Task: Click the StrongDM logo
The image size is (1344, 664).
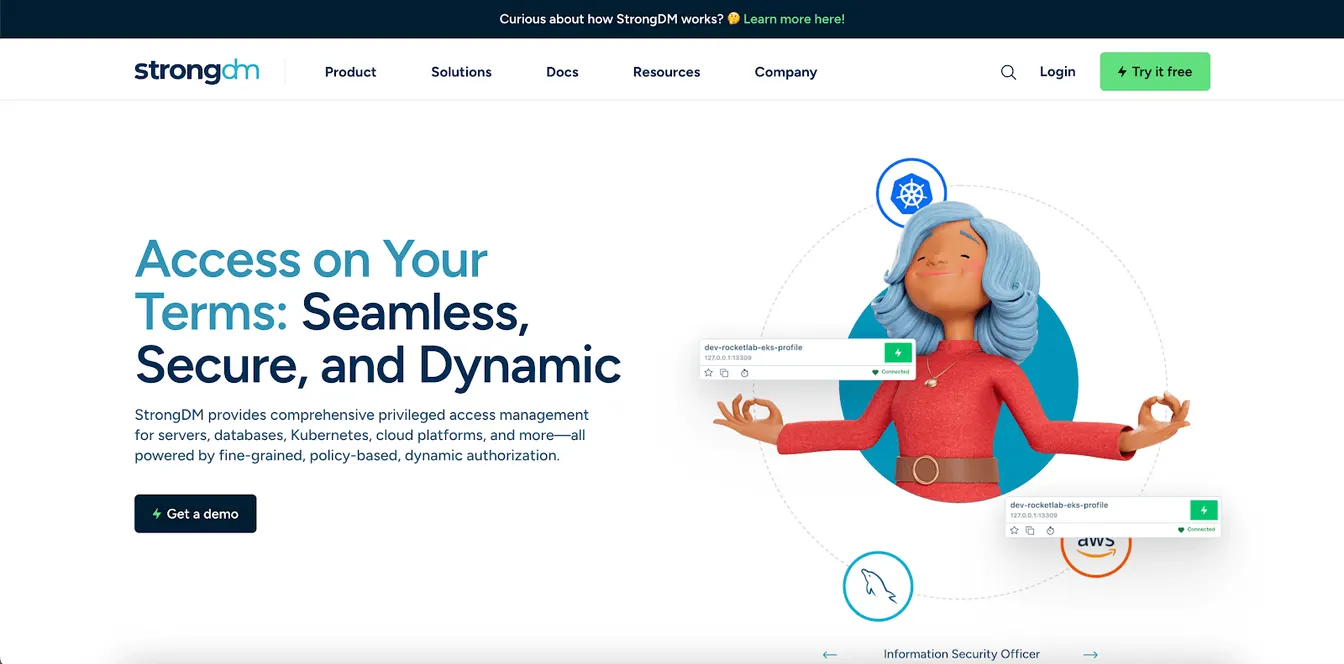Action: coord(197,71)
